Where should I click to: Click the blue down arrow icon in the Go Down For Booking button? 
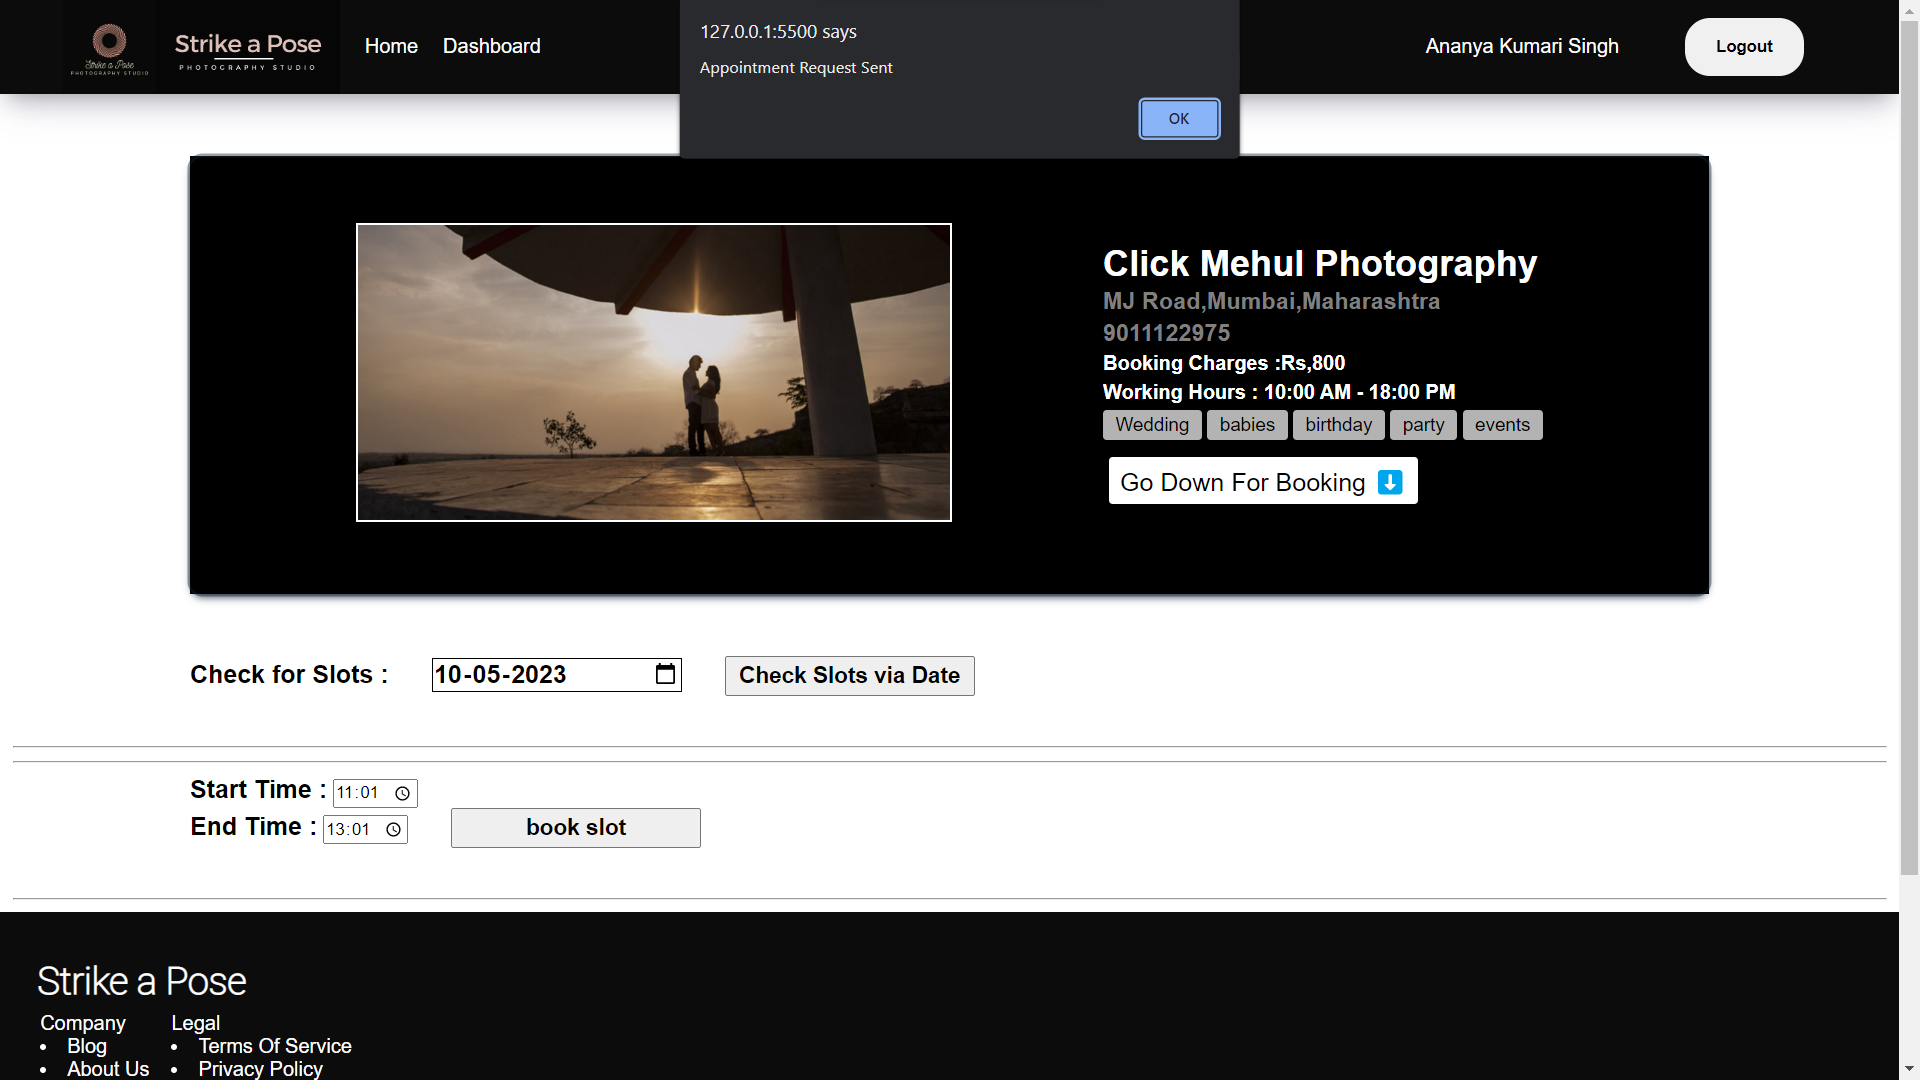1390,482
